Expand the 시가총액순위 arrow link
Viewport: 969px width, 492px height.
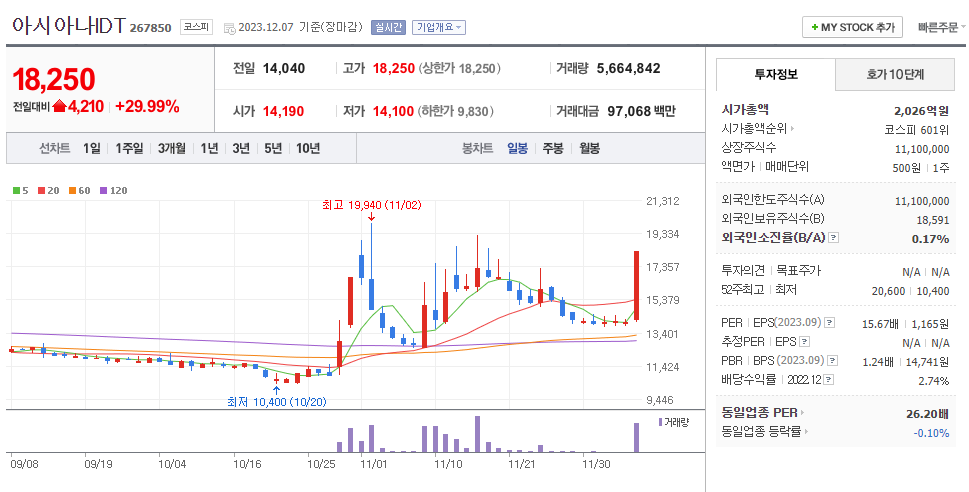click(x=792, y=129)
